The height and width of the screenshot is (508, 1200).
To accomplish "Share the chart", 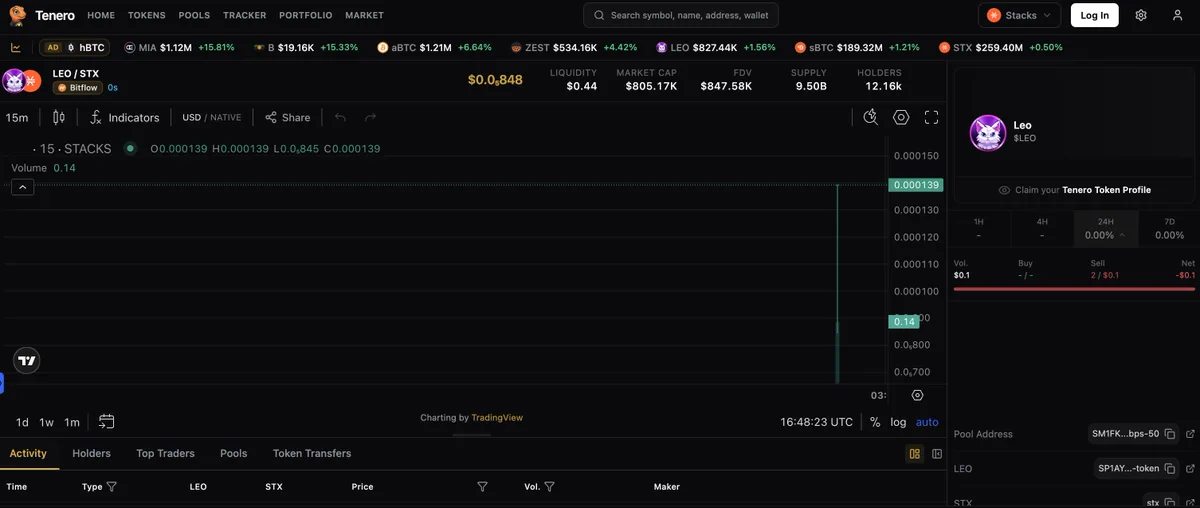I will click(x=287, y=117).
